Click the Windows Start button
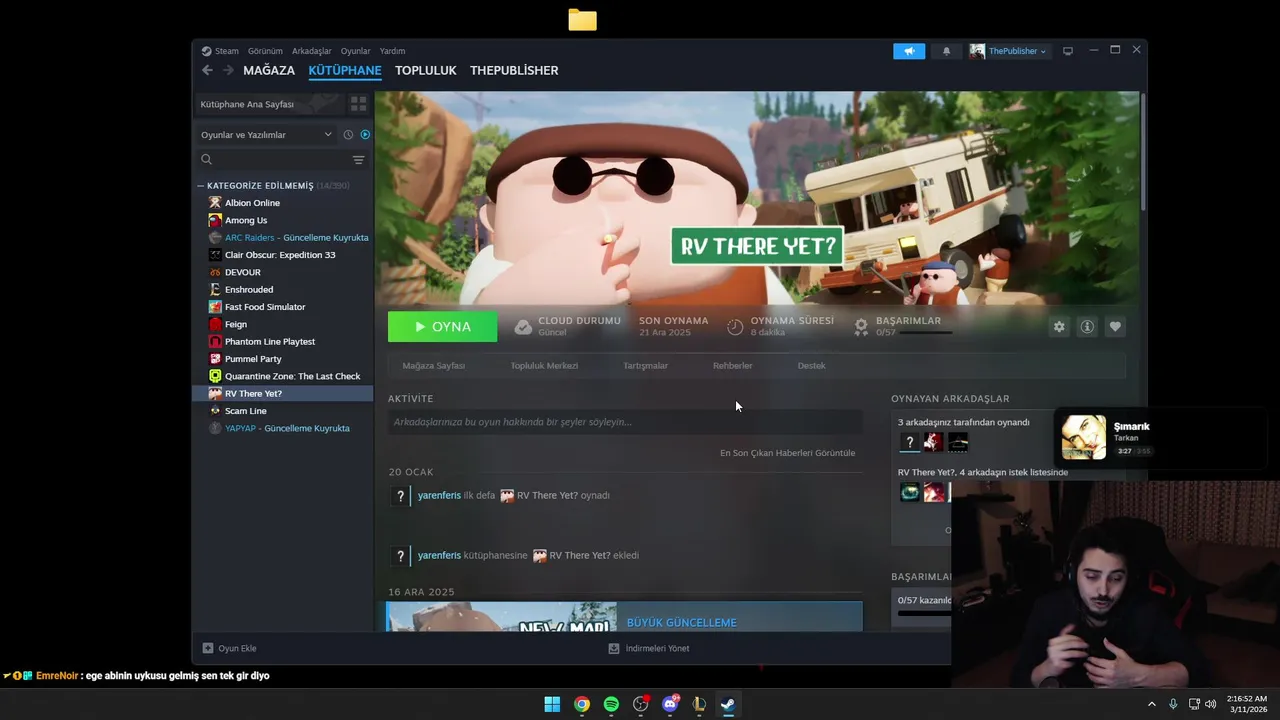 point(552,704)
